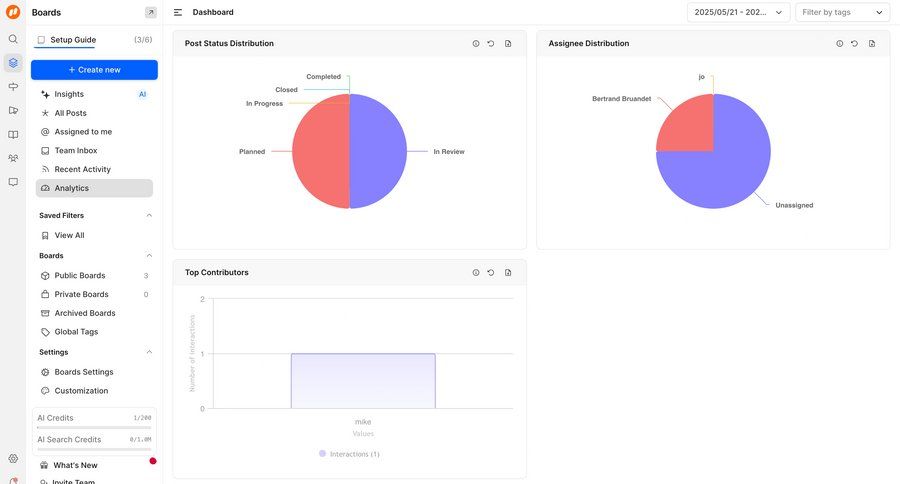Click the Completed chart label
The width and height of the screenshot is (900, 484).
coord(323,76)
